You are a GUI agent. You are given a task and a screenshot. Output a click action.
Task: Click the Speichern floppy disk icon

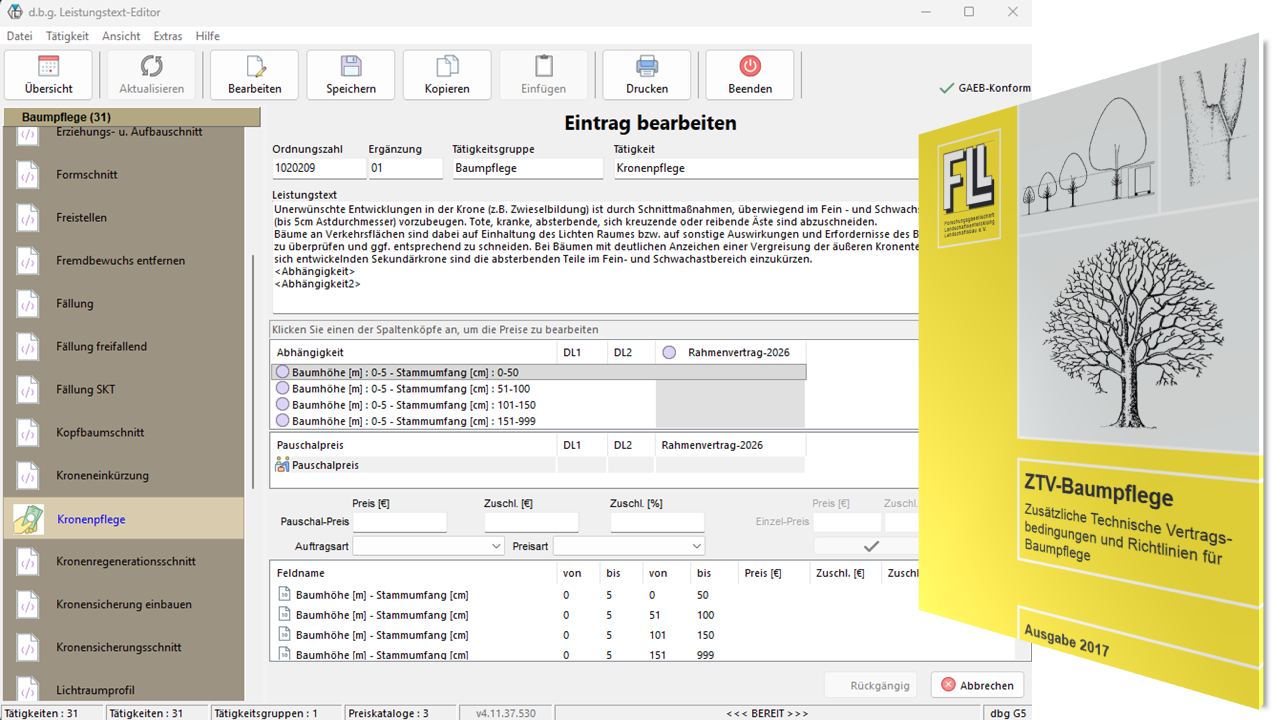click(350, 67)
